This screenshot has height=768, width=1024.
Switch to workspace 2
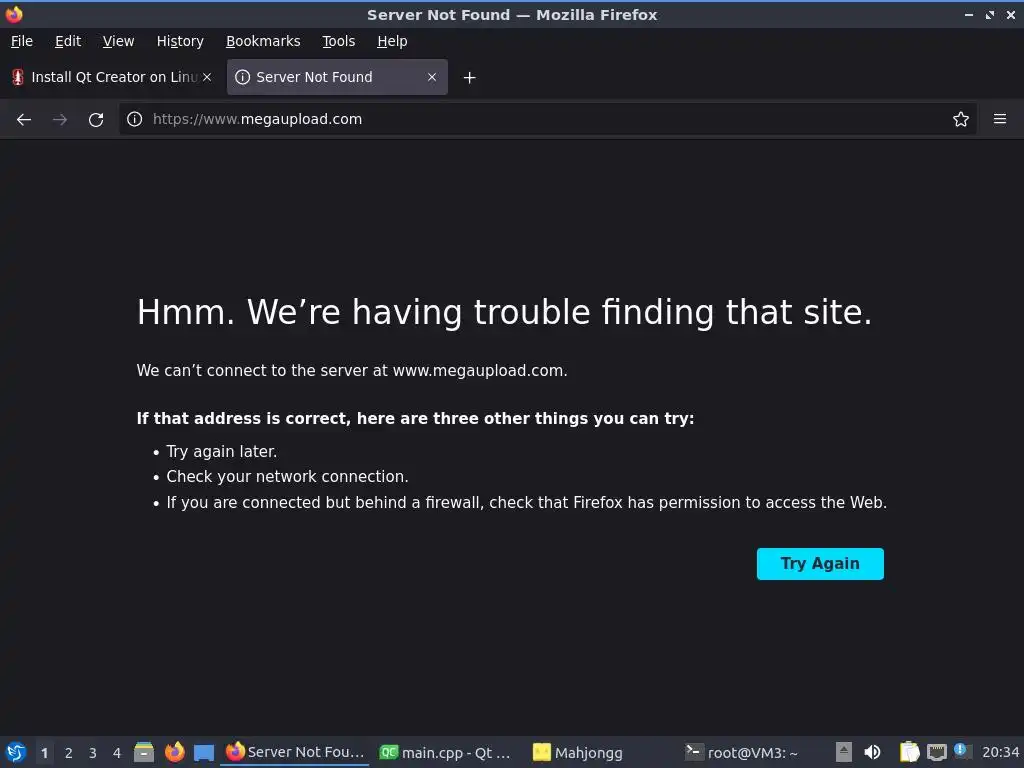coord(69,753)
